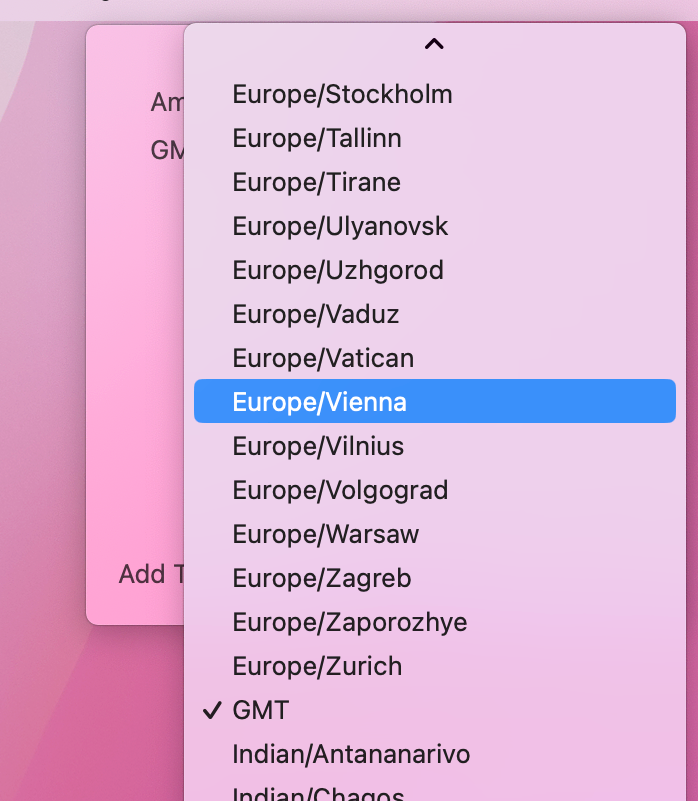698x801 pixels.
Task: Click the upward chevron to scroll the list
Action: [433, 44]
